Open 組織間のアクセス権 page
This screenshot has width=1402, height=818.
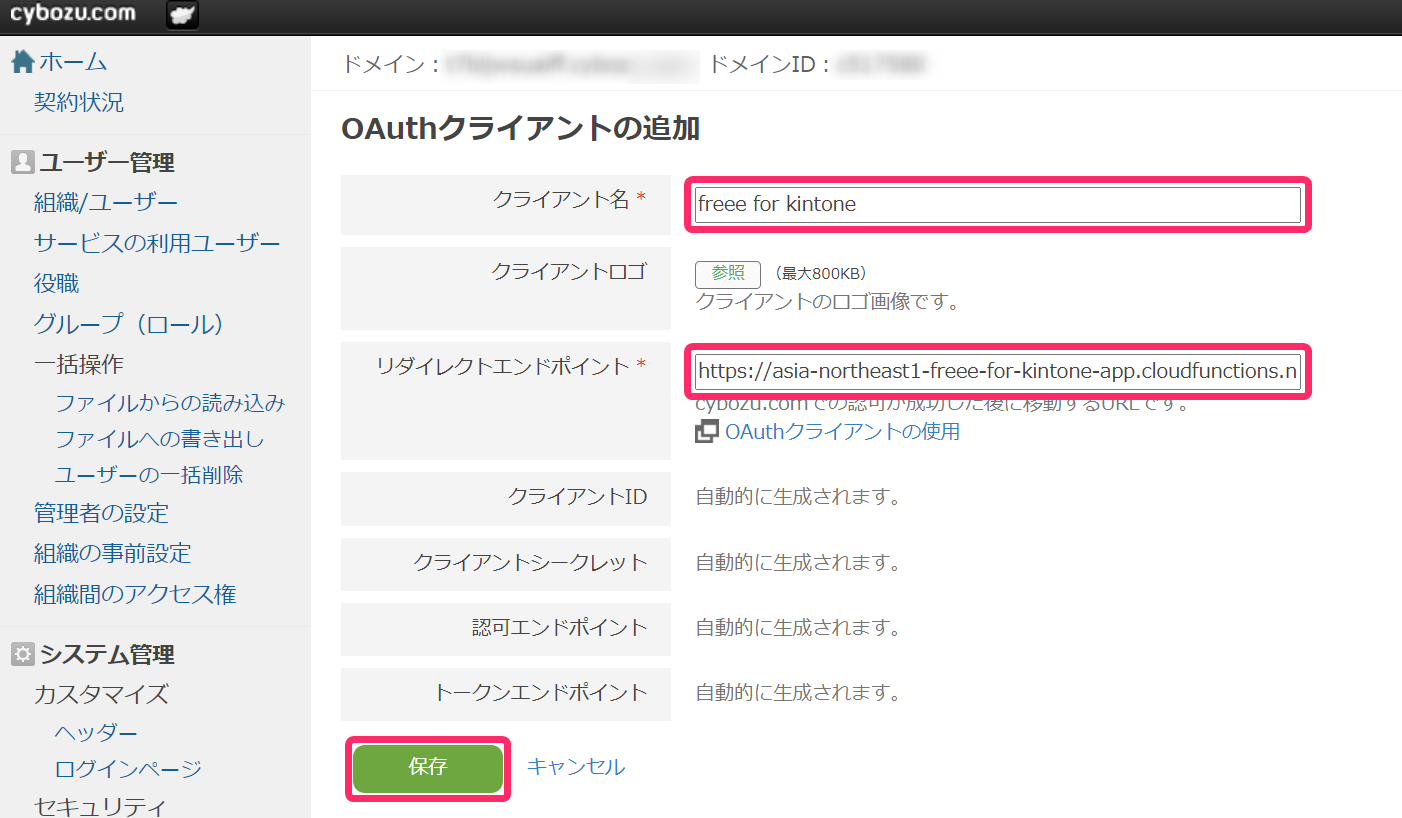tap(135, 595)
